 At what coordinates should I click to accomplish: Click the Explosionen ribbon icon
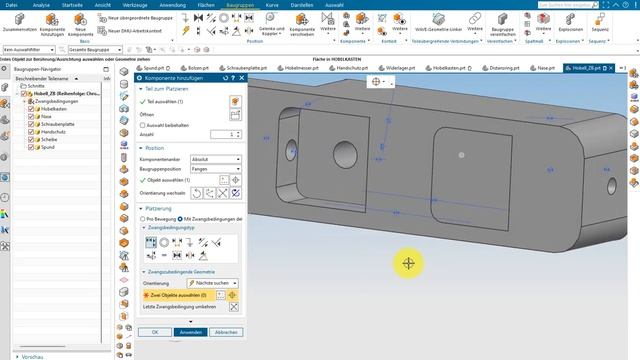point(570,19)
